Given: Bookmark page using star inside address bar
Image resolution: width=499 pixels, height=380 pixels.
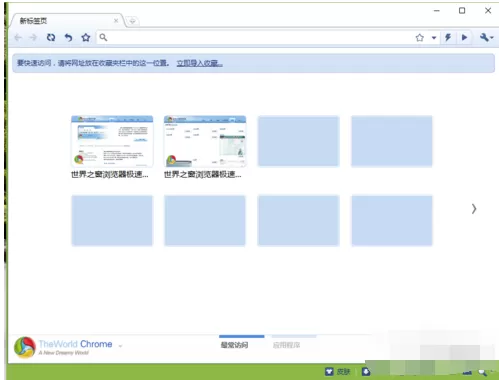Looking at the screenshot, I should coord(420,38).
